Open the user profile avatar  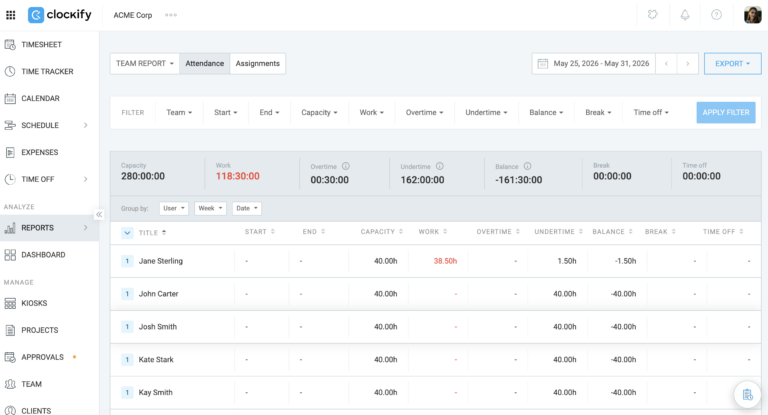coord(752,15)
